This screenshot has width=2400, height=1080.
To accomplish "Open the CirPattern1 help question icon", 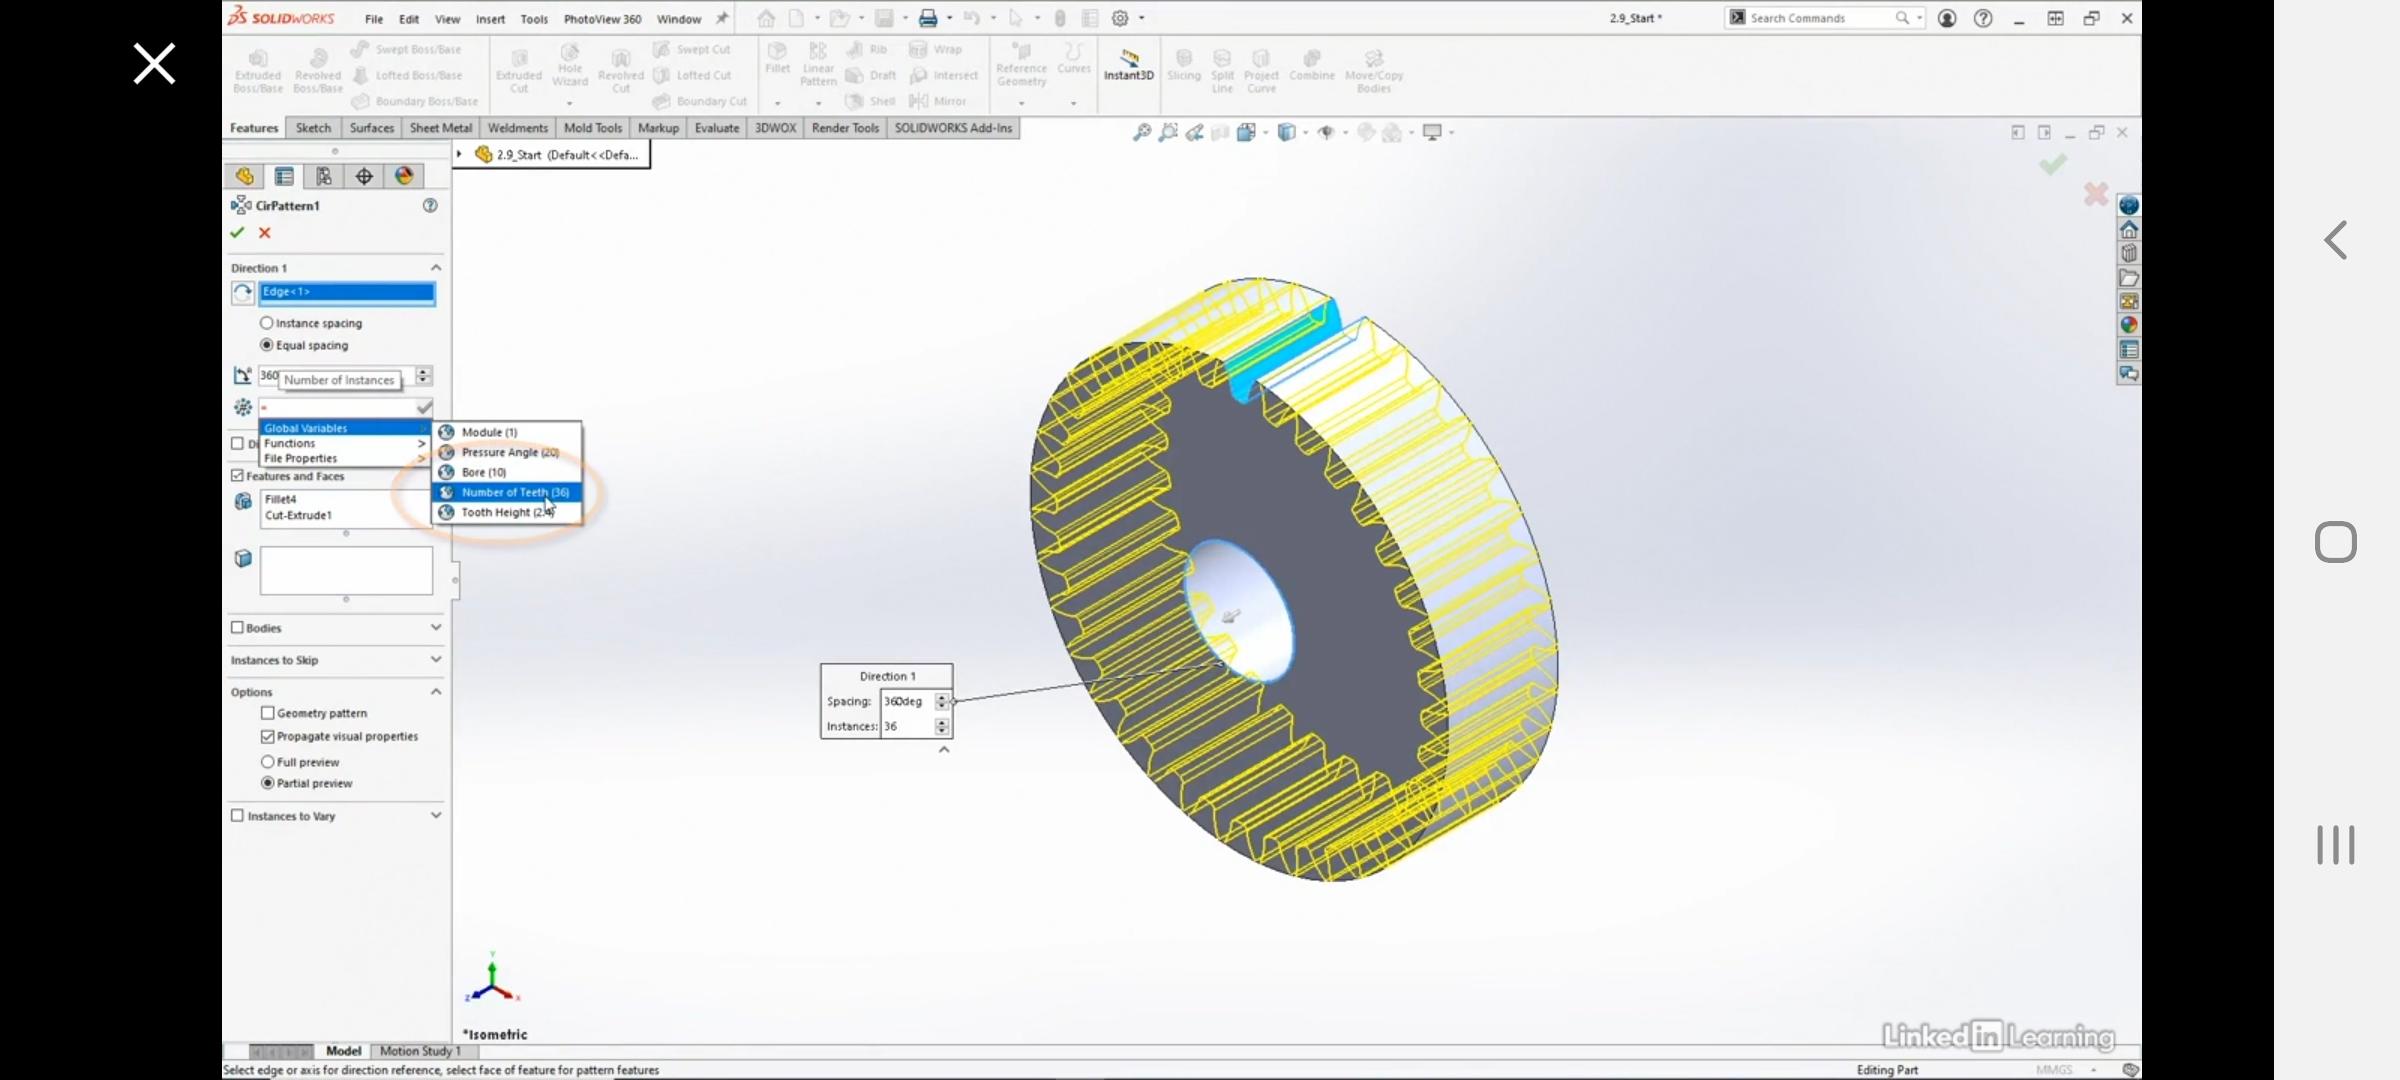I will [430, 205].
